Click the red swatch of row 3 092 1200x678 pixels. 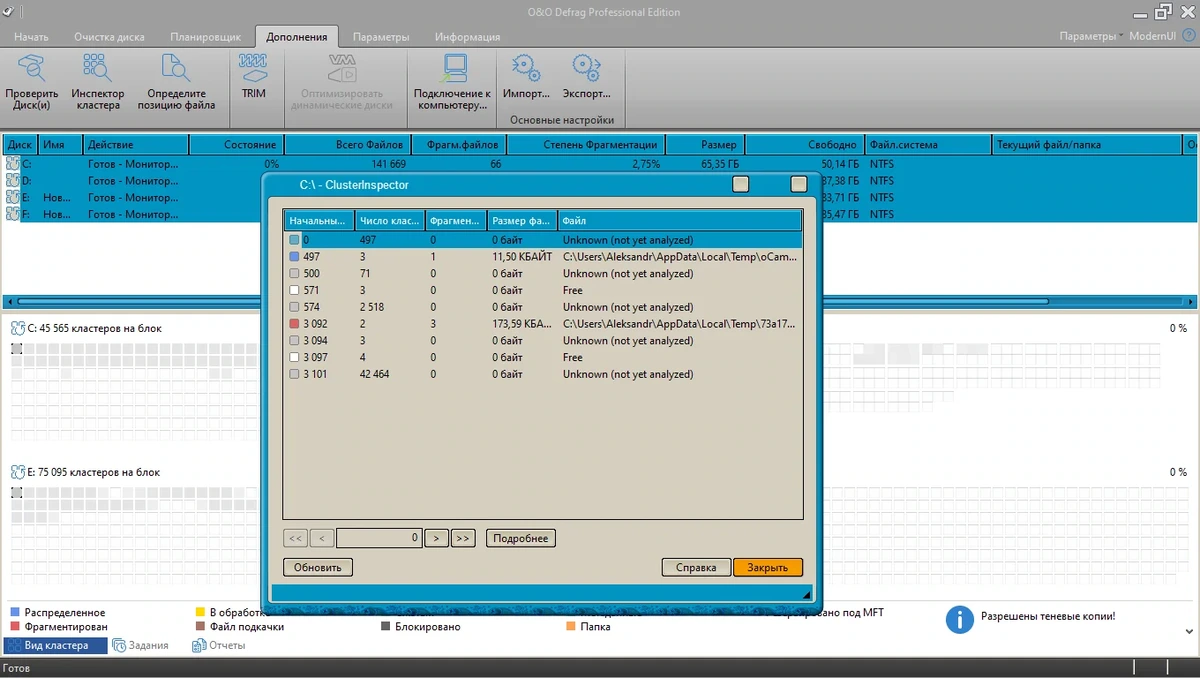294,324
